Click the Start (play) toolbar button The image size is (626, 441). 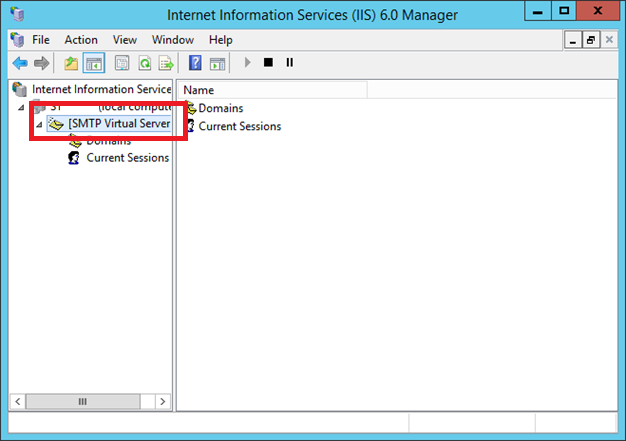pos(248,62)
